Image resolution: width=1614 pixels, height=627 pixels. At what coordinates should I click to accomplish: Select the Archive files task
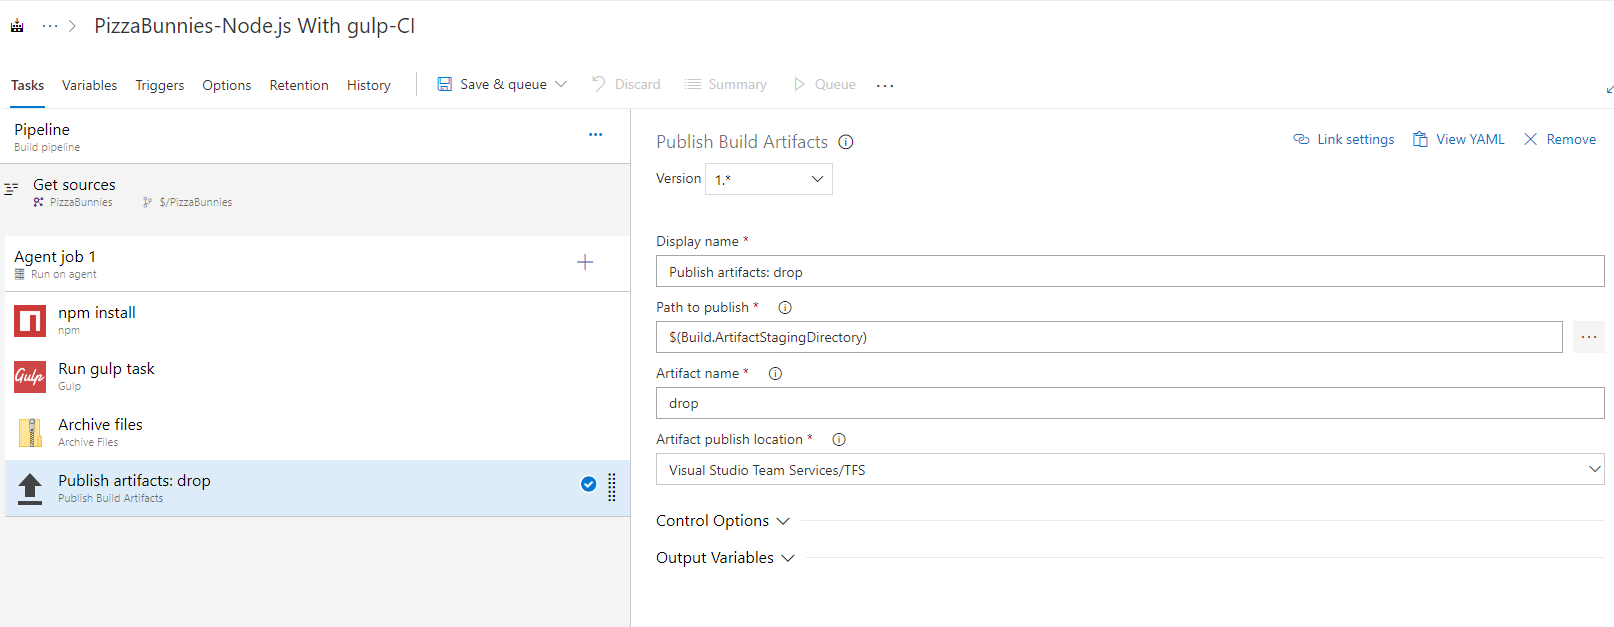(317, 432)
